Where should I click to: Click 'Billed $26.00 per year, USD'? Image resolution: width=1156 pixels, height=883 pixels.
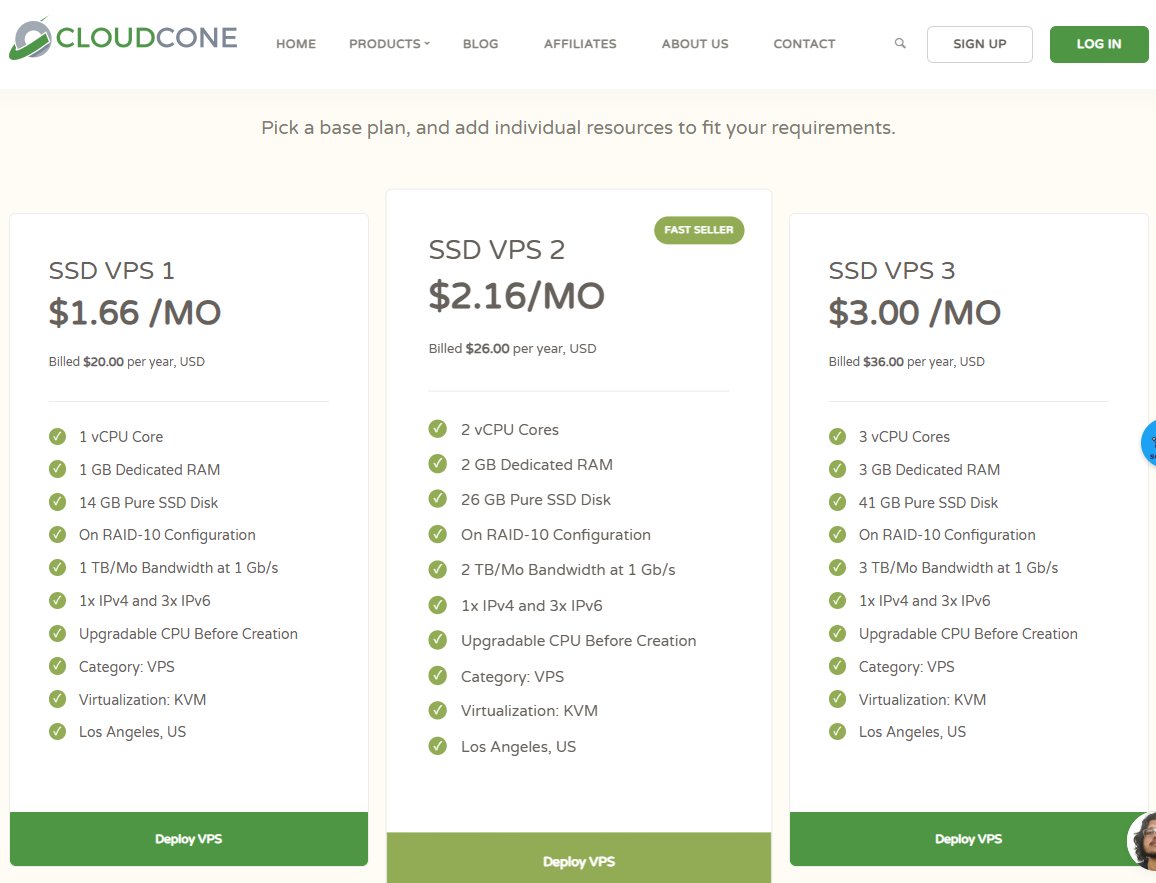(x=512, y=349)
